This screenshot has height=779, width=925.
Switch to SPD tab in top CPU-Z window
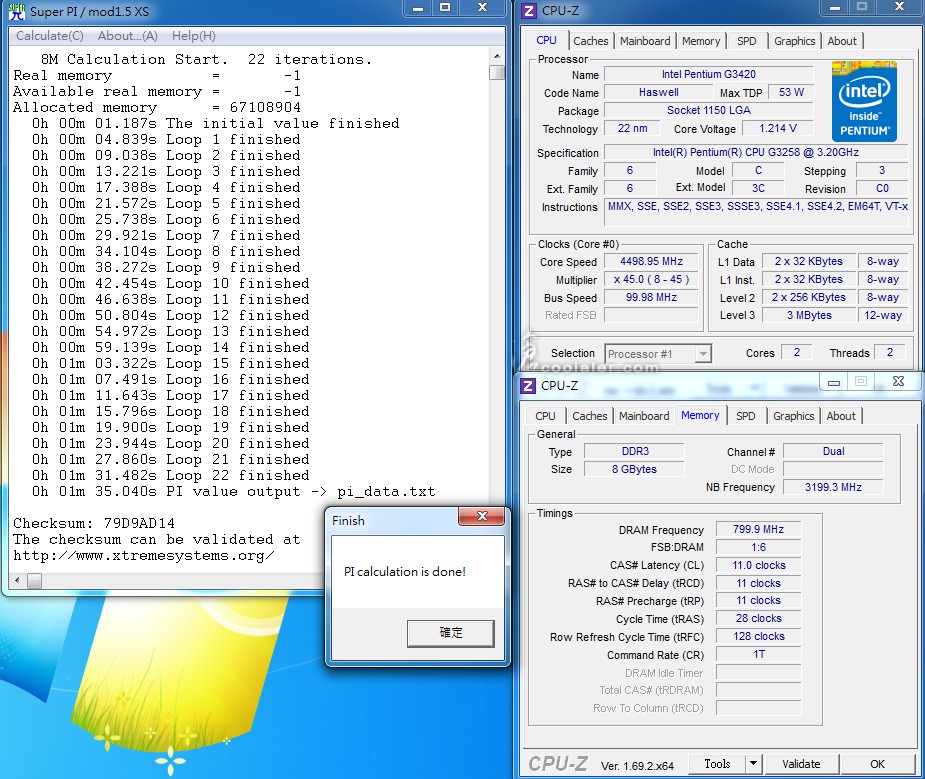tap(746, 41)
